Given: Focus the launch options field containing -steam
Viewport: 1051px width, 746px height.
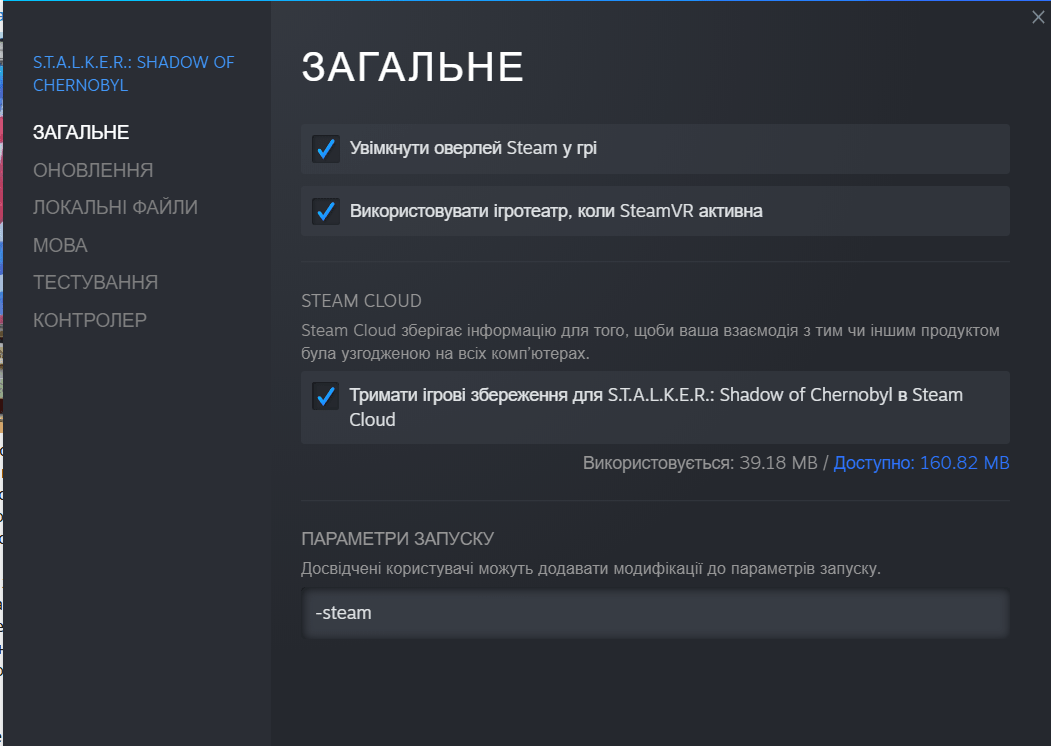Looking at the screenshot, I should pyautogui.click(x=655, y=613).
